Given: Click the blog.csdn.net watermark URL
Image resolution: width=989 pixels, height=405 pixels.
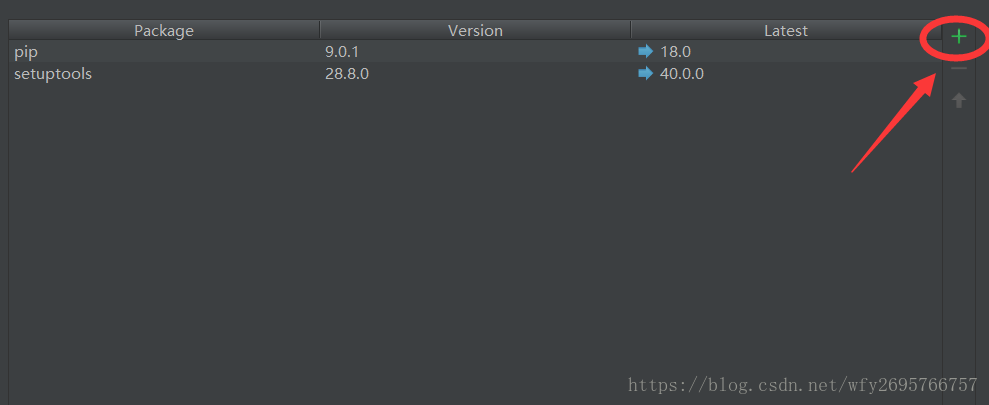Looking at the screenshot, I should click(x=802, y=385).
